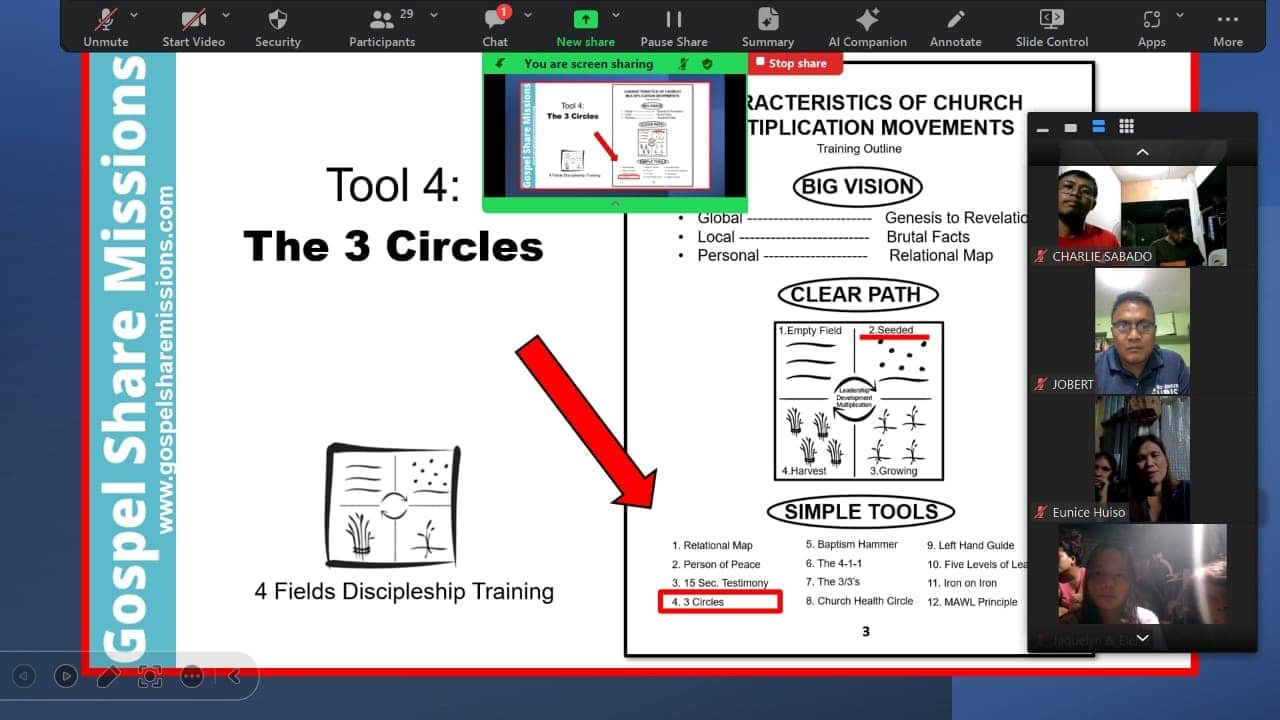Click the green New share button
The image size is (1280, 720).
coord(586,27)
